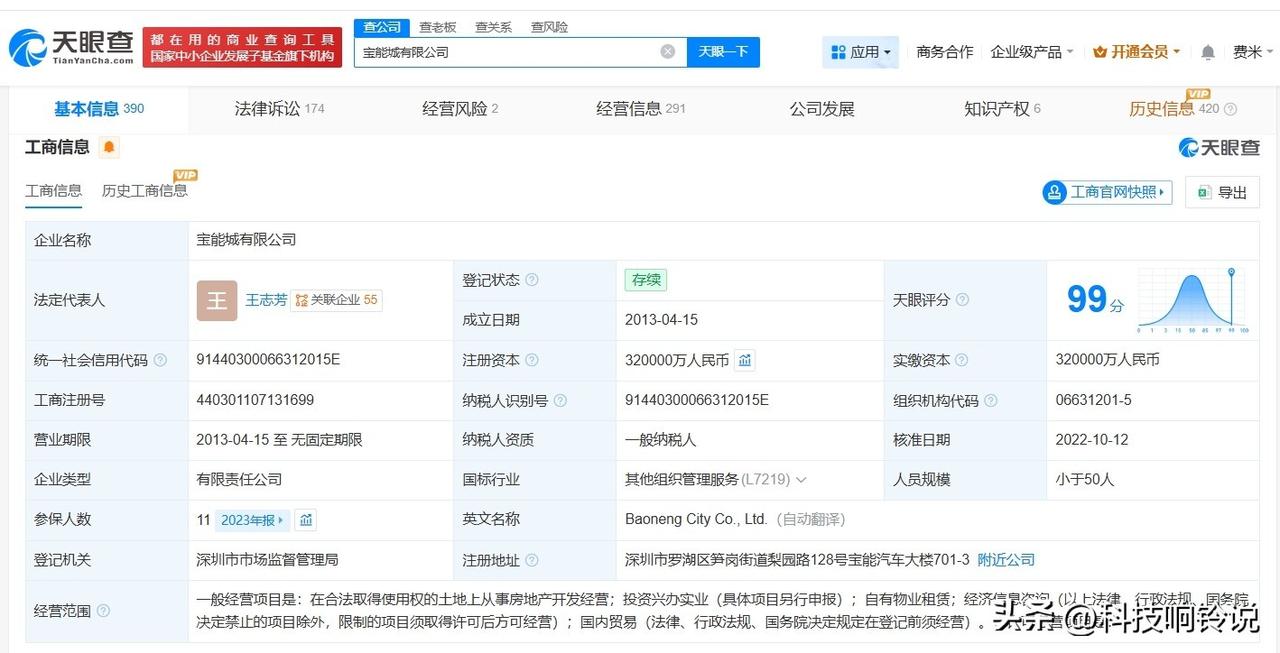Open the 费米 user account dropdown
Image resolution: width=1280 pixels, height=653 pixels.
coord(1252,52)
